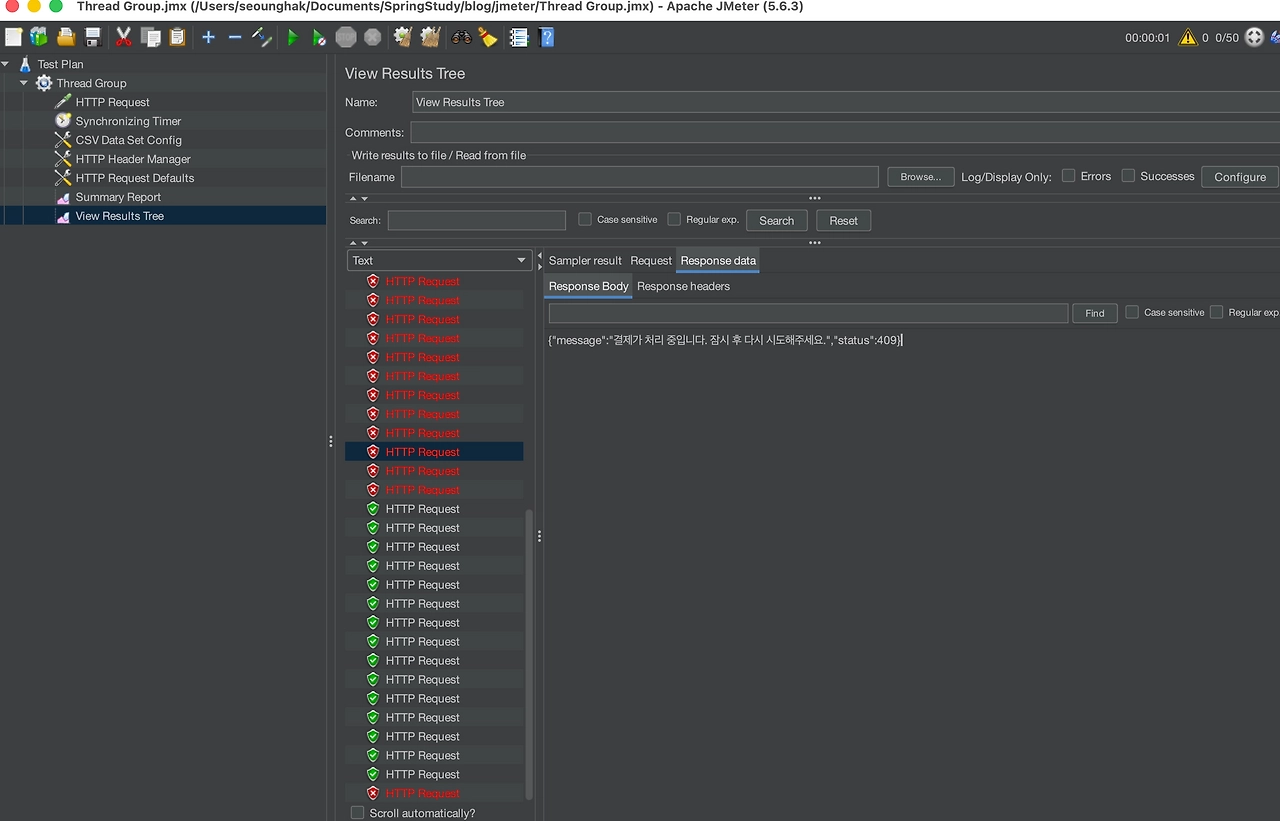Toggle element enabled state via toolbar icon
This screenshot has width=1280, height=821.
262,37
